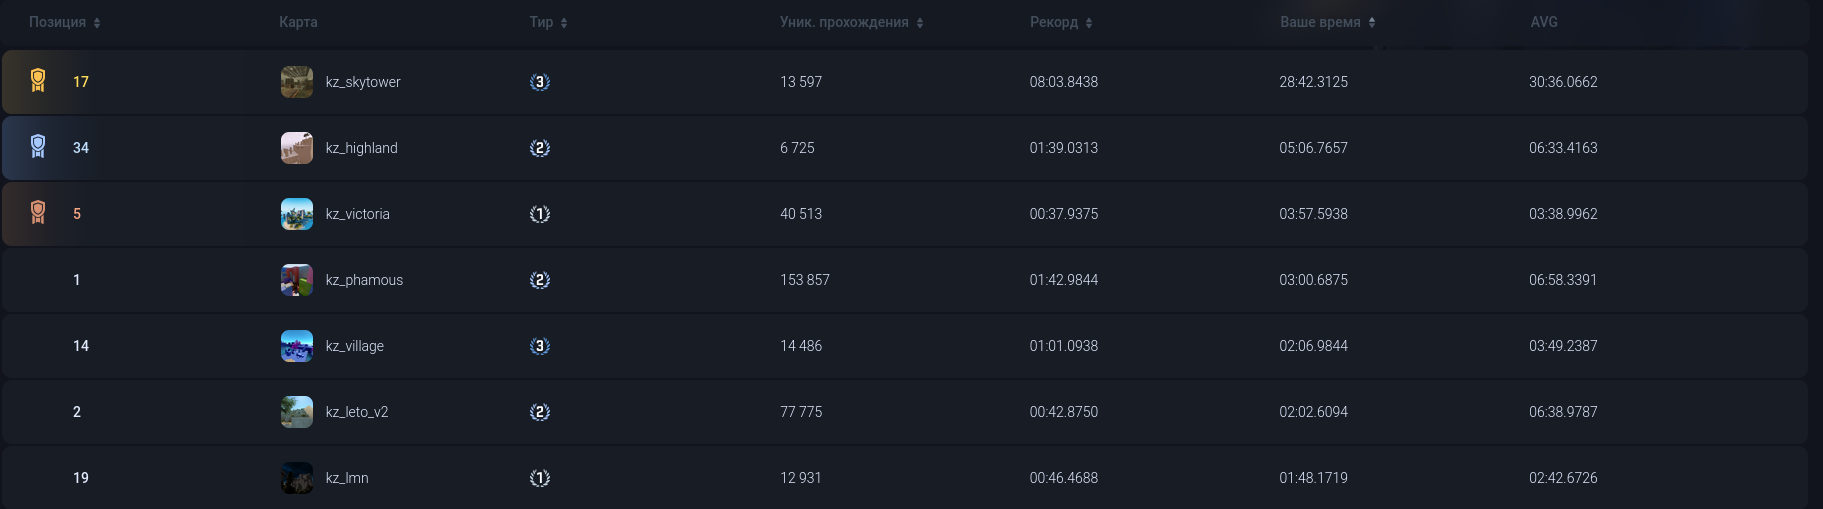The width and height of the screenshot is (1823, 509).
Task: Sort the table by Позиция column
Action: tap(64, 22)
